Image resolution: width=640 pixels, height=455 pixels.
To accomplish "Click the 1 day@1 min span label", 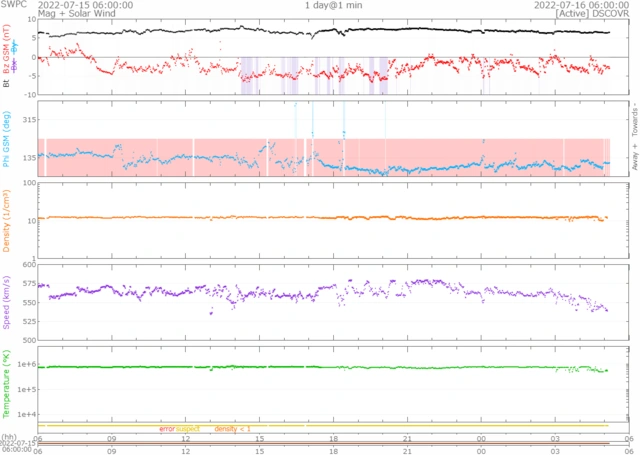I will pyautogui.click(x=334, y=5).
